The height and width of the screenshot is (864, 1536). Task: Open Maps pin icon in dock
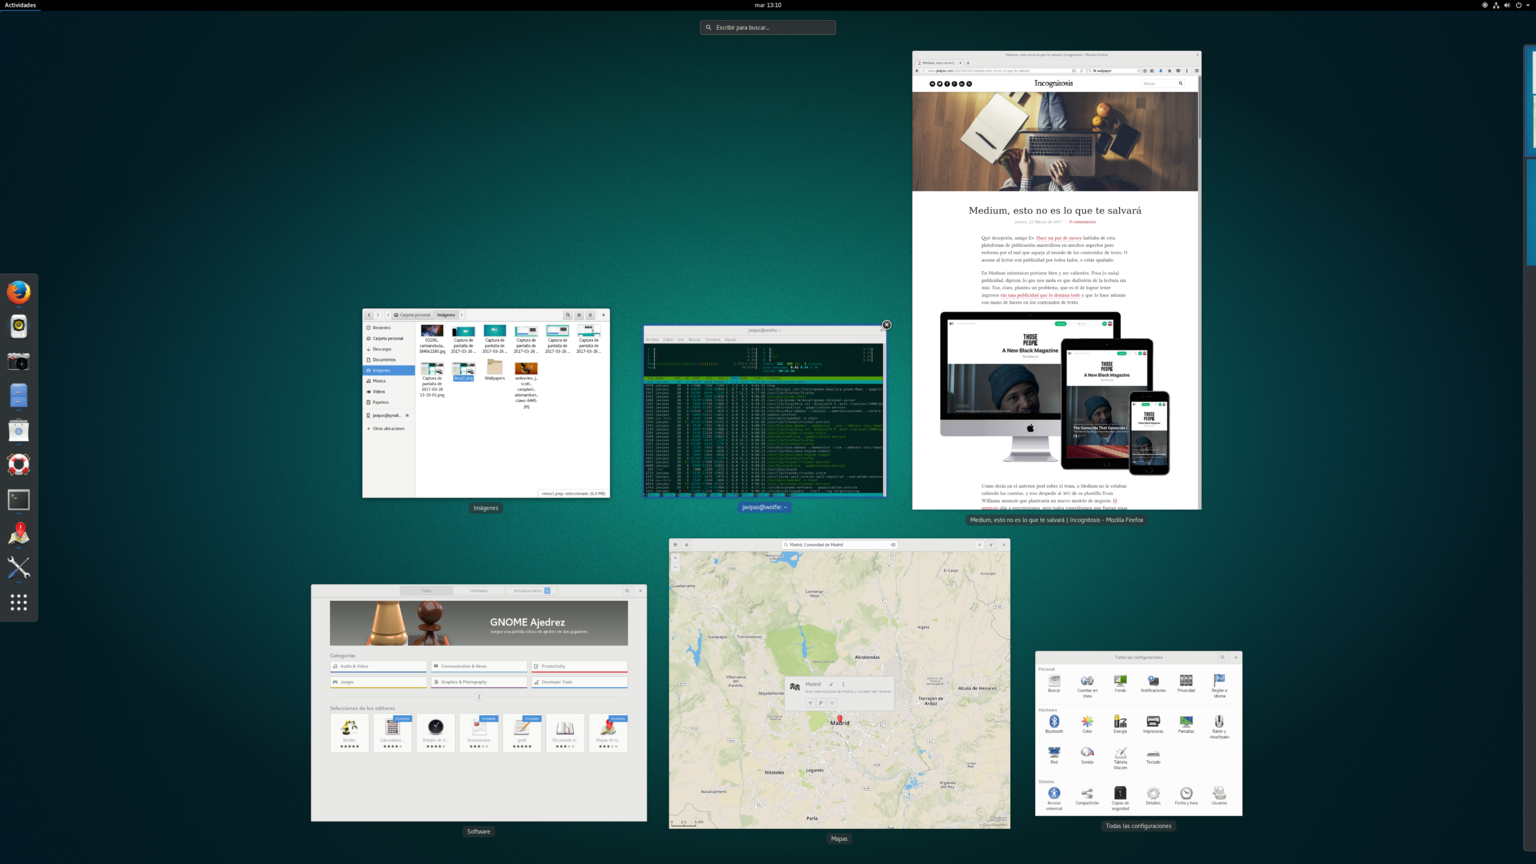pos(18,534)
